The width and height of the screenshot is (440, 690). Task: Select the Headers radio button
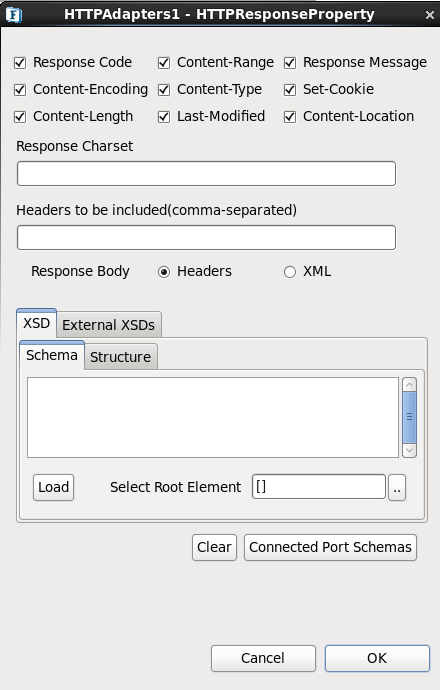(x=164, y=272)
